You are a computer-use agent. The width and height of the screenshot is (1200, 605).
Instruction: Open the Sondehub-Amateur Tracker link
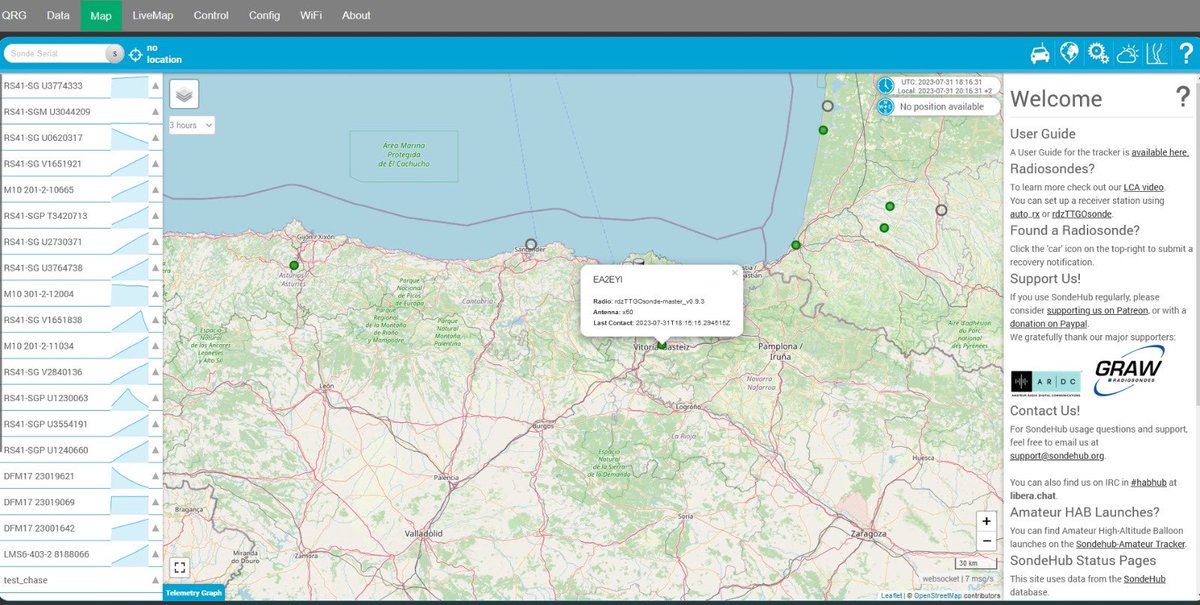tap(1130, 544)
